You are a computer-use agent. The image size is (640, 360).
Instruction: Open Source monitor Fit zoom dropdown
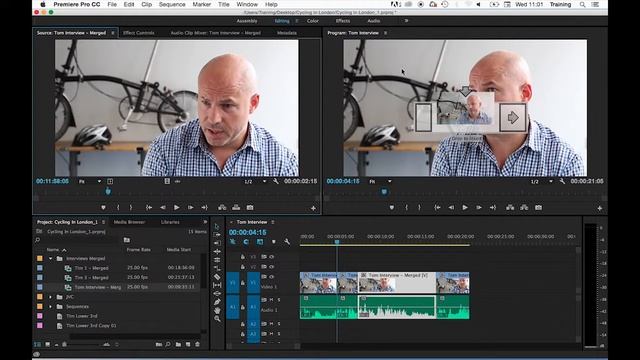click(x=90, y=181)
